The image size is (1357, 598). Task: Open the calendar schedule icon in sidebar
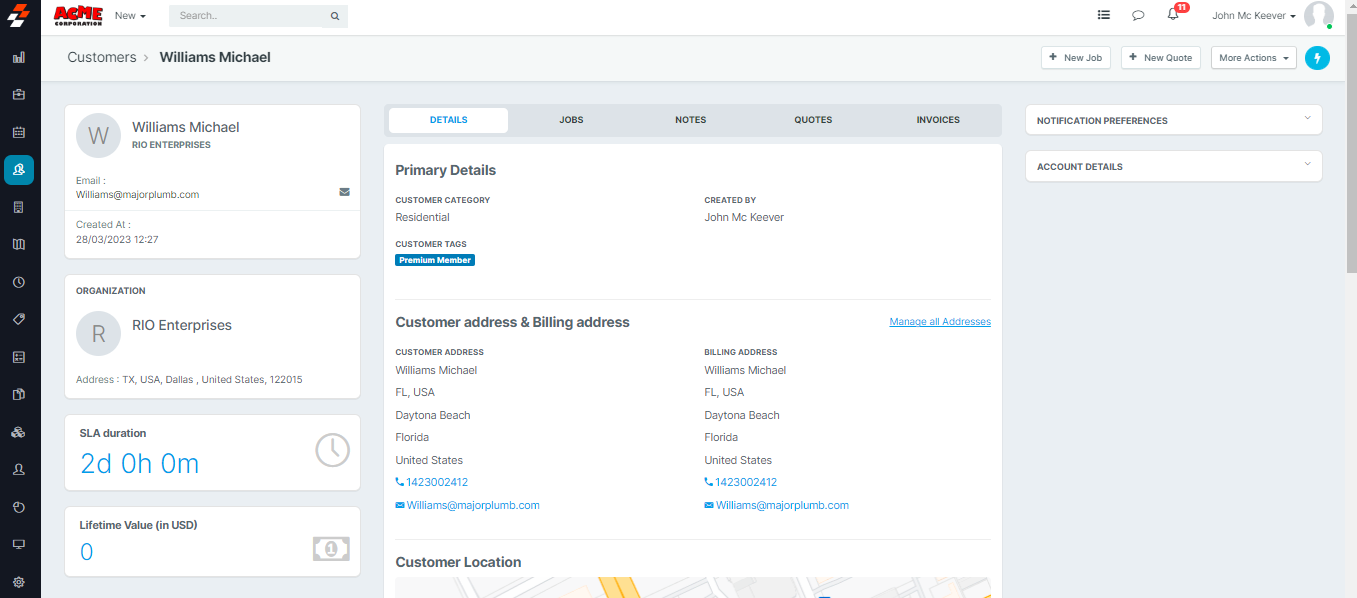pos(19,132)
